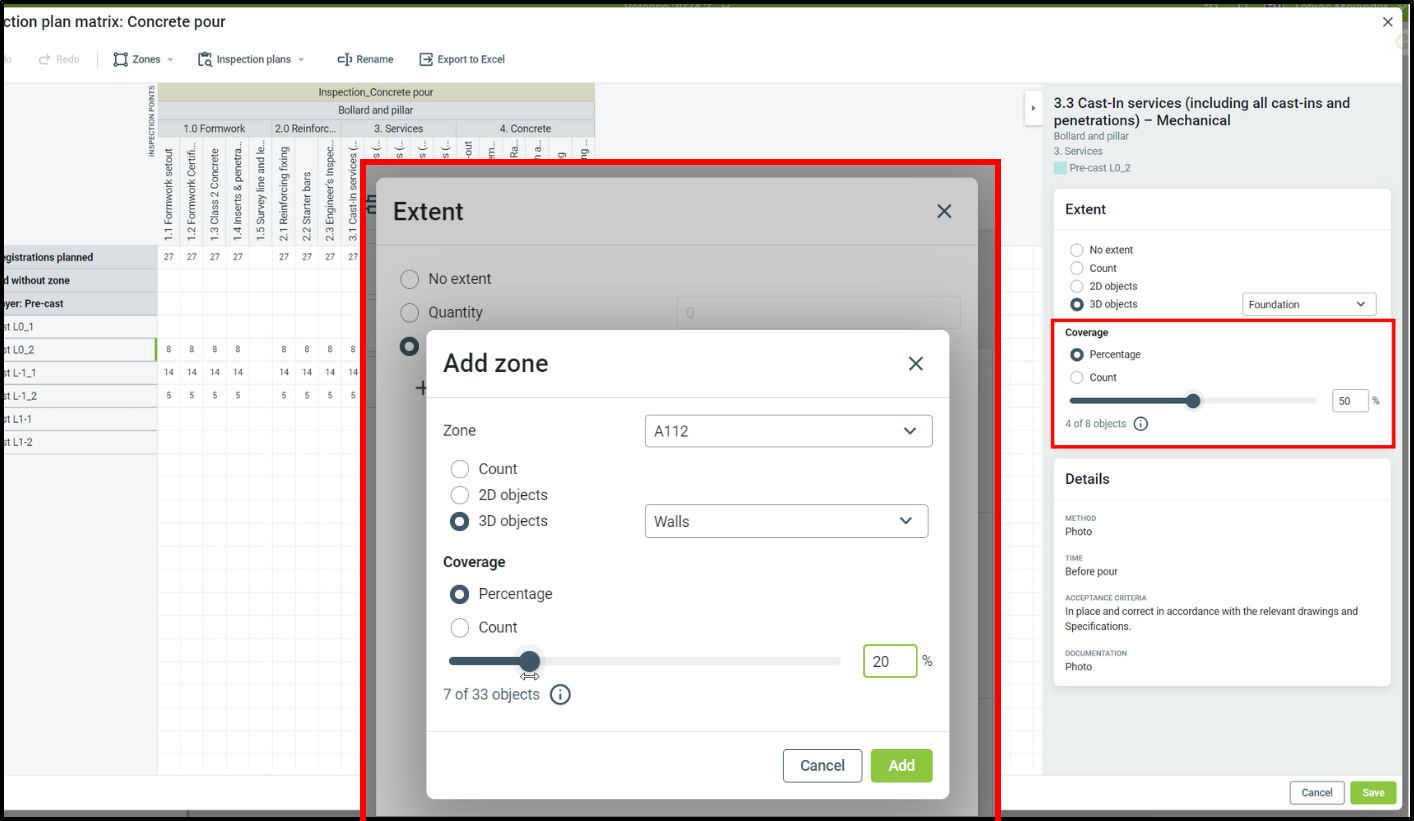1414x821 pixels.
Task: Select No extent in Extent dialog
Action: [409, 279]
